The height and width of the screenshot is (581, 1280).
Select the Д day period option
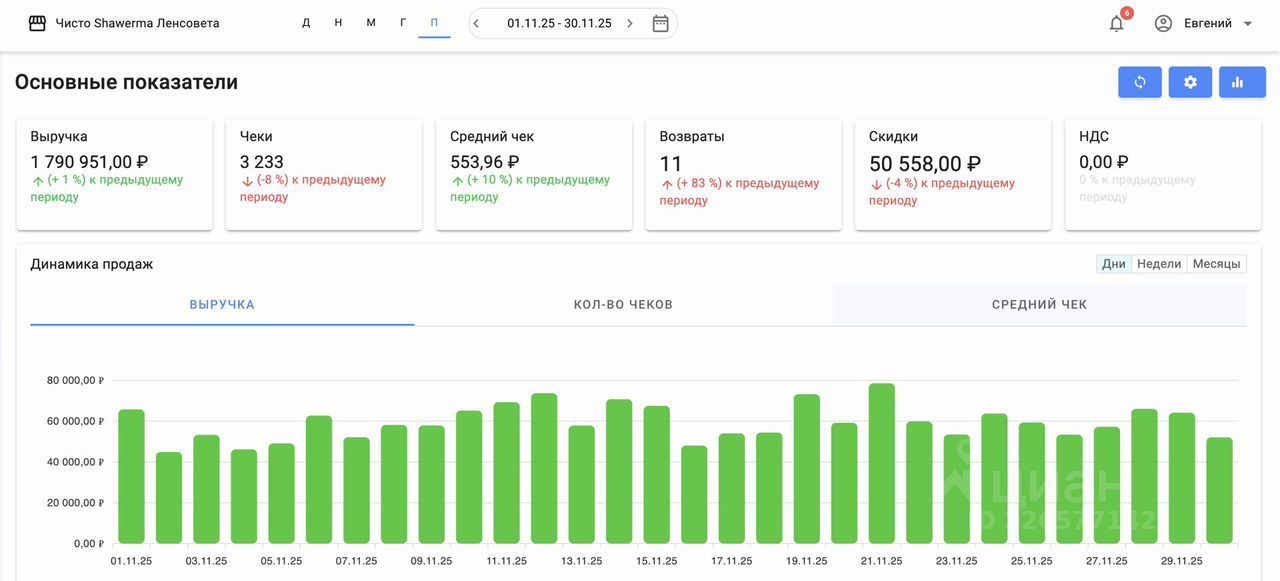306,23
